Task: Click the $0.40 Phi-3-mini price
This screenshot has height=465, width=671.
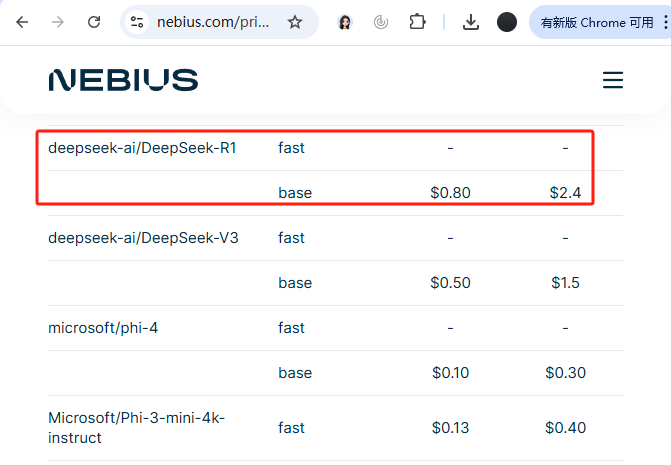Action: pos(565,428)
